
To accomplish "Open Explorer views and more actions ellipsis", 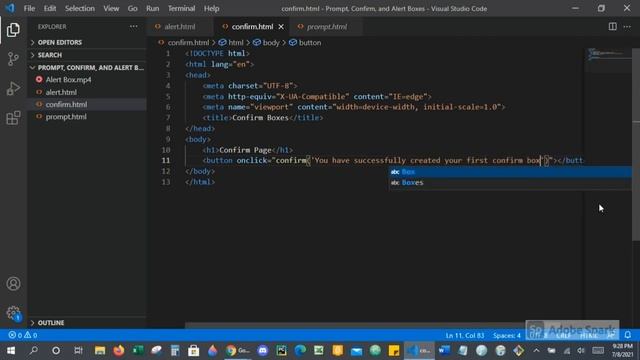I will (133, 27).
